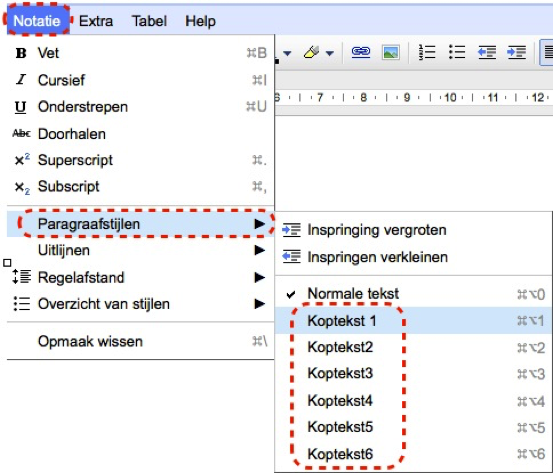Open the highlight color dropdown arrow
This screenshot has width=553, height=473.
tap(329, 53)
